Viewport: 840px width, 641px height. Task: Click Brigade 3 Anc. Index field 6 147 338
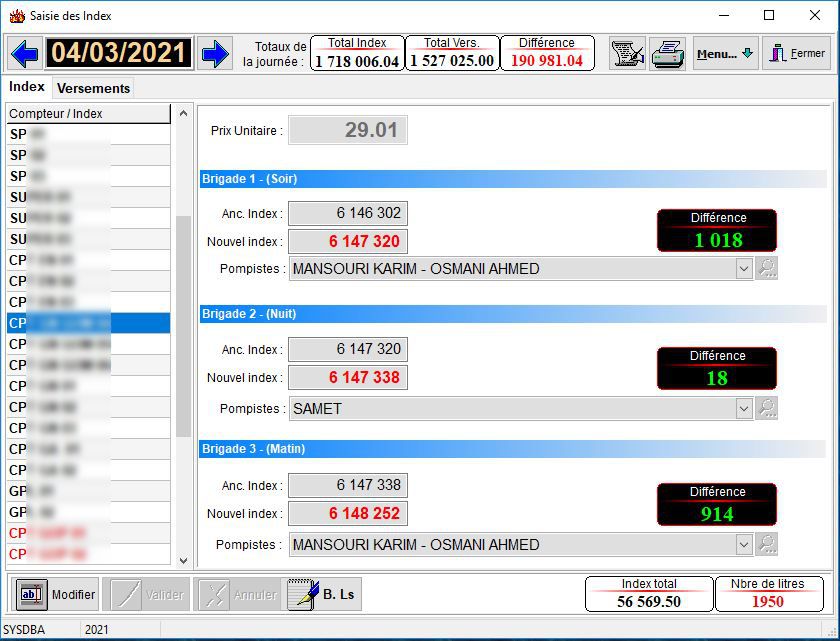coord(348,485)
